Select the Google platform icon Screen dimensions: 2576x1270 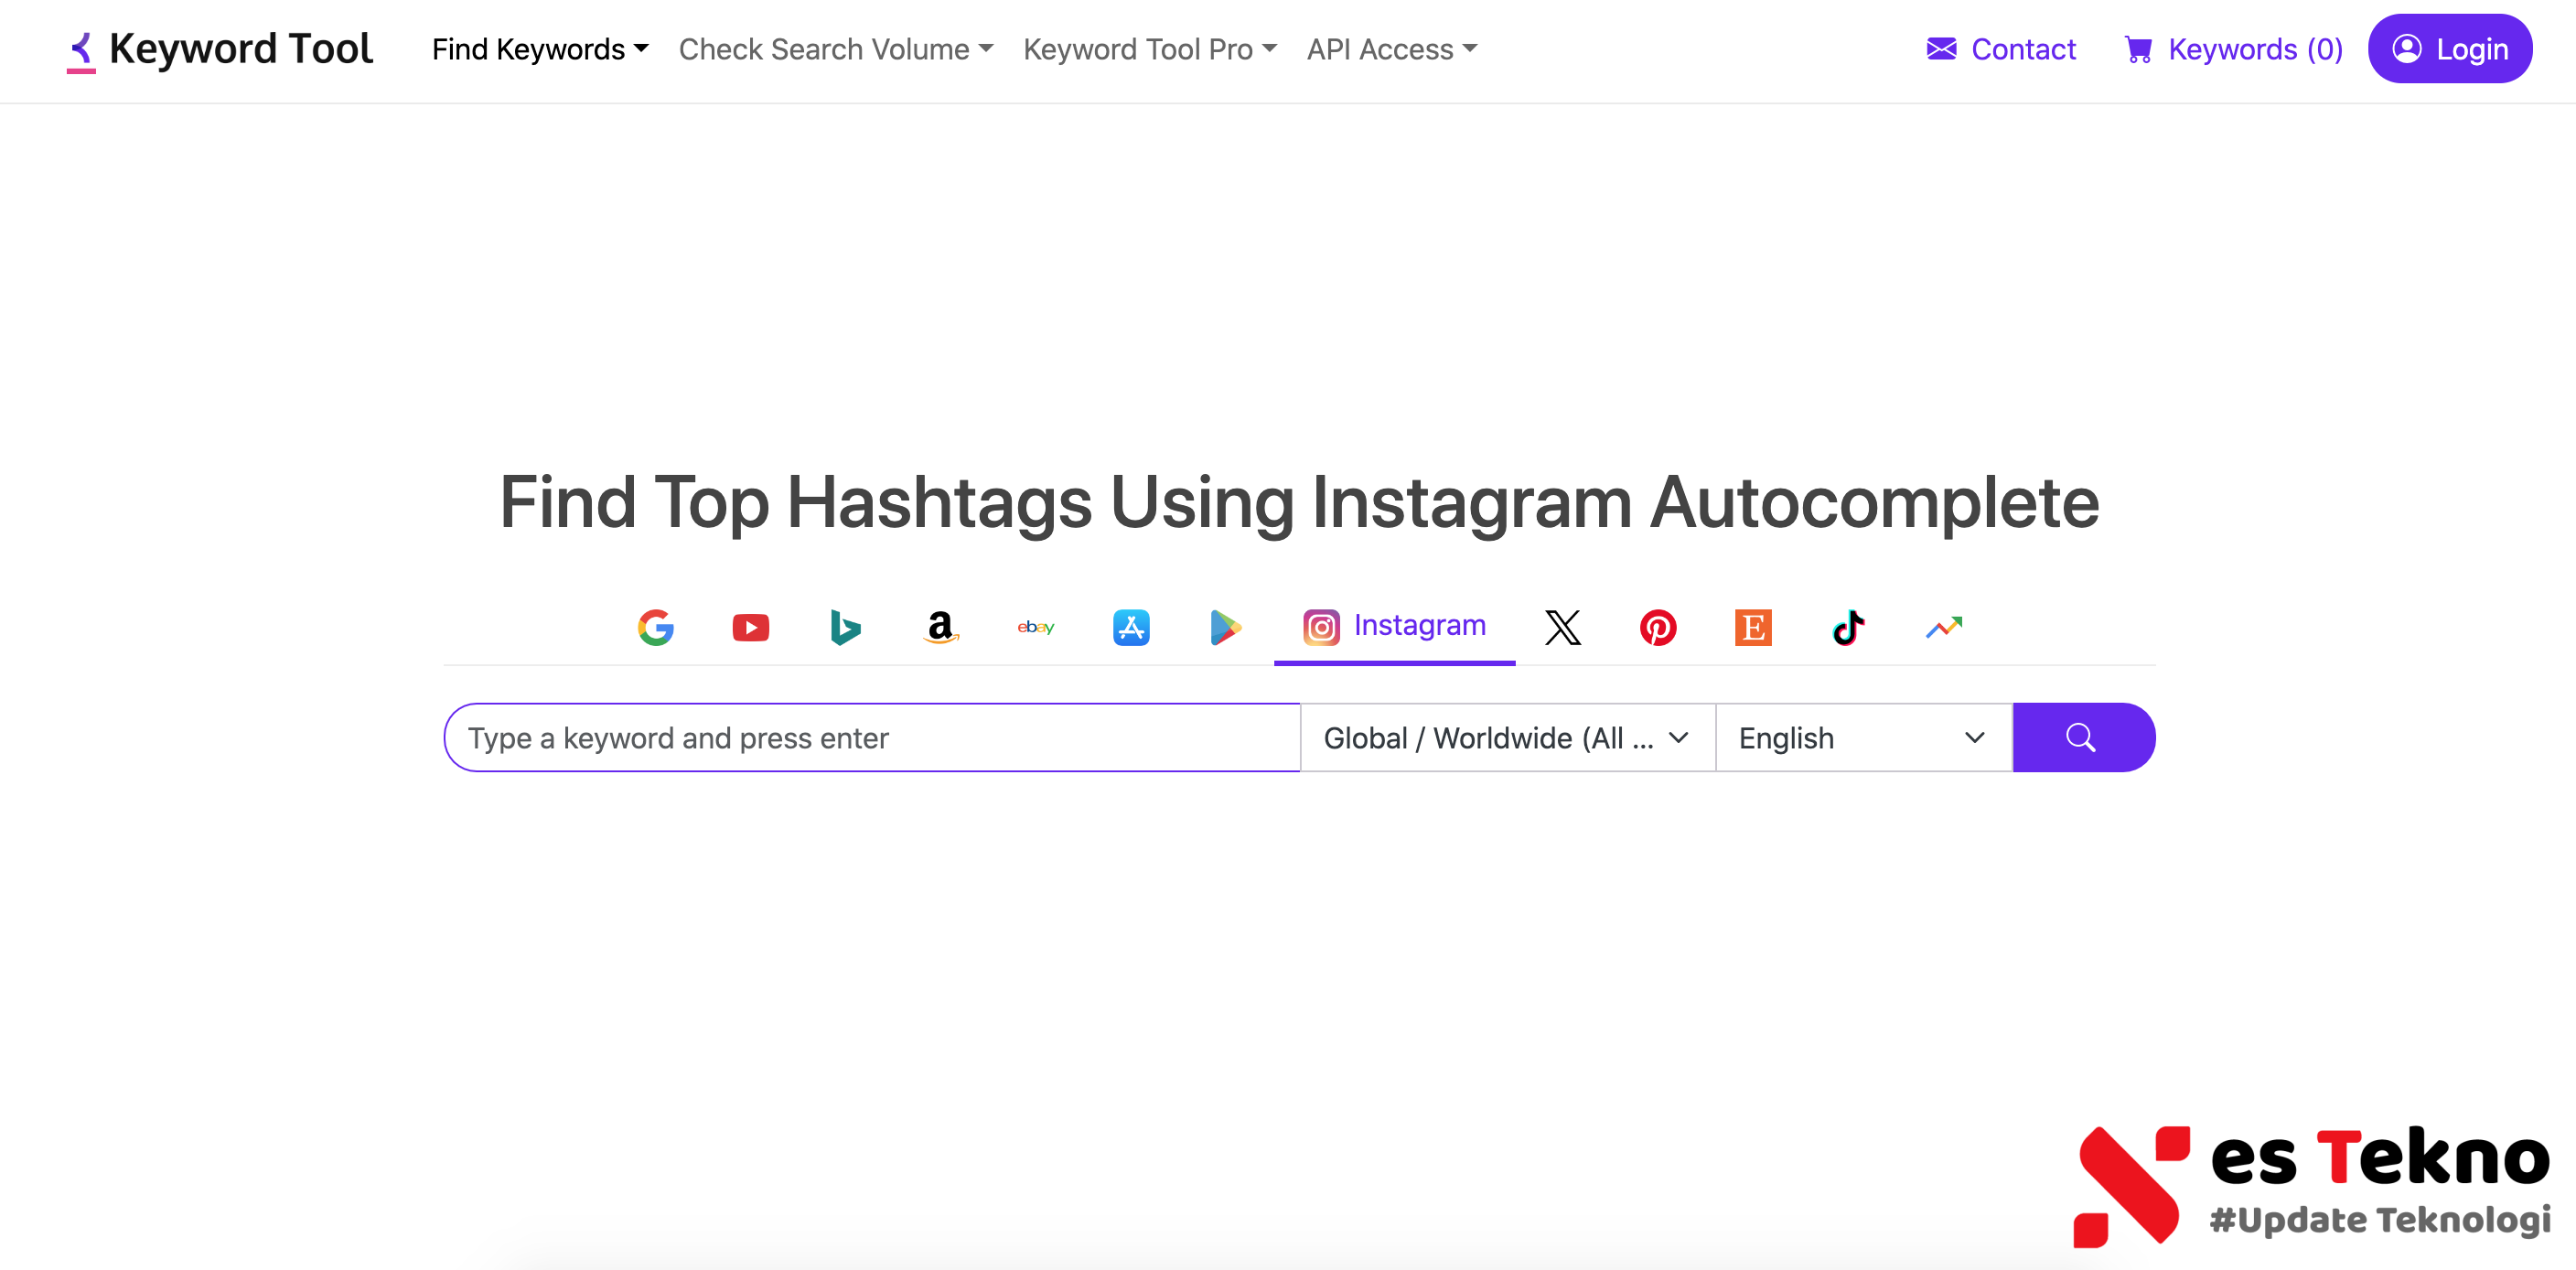point(655,627)
